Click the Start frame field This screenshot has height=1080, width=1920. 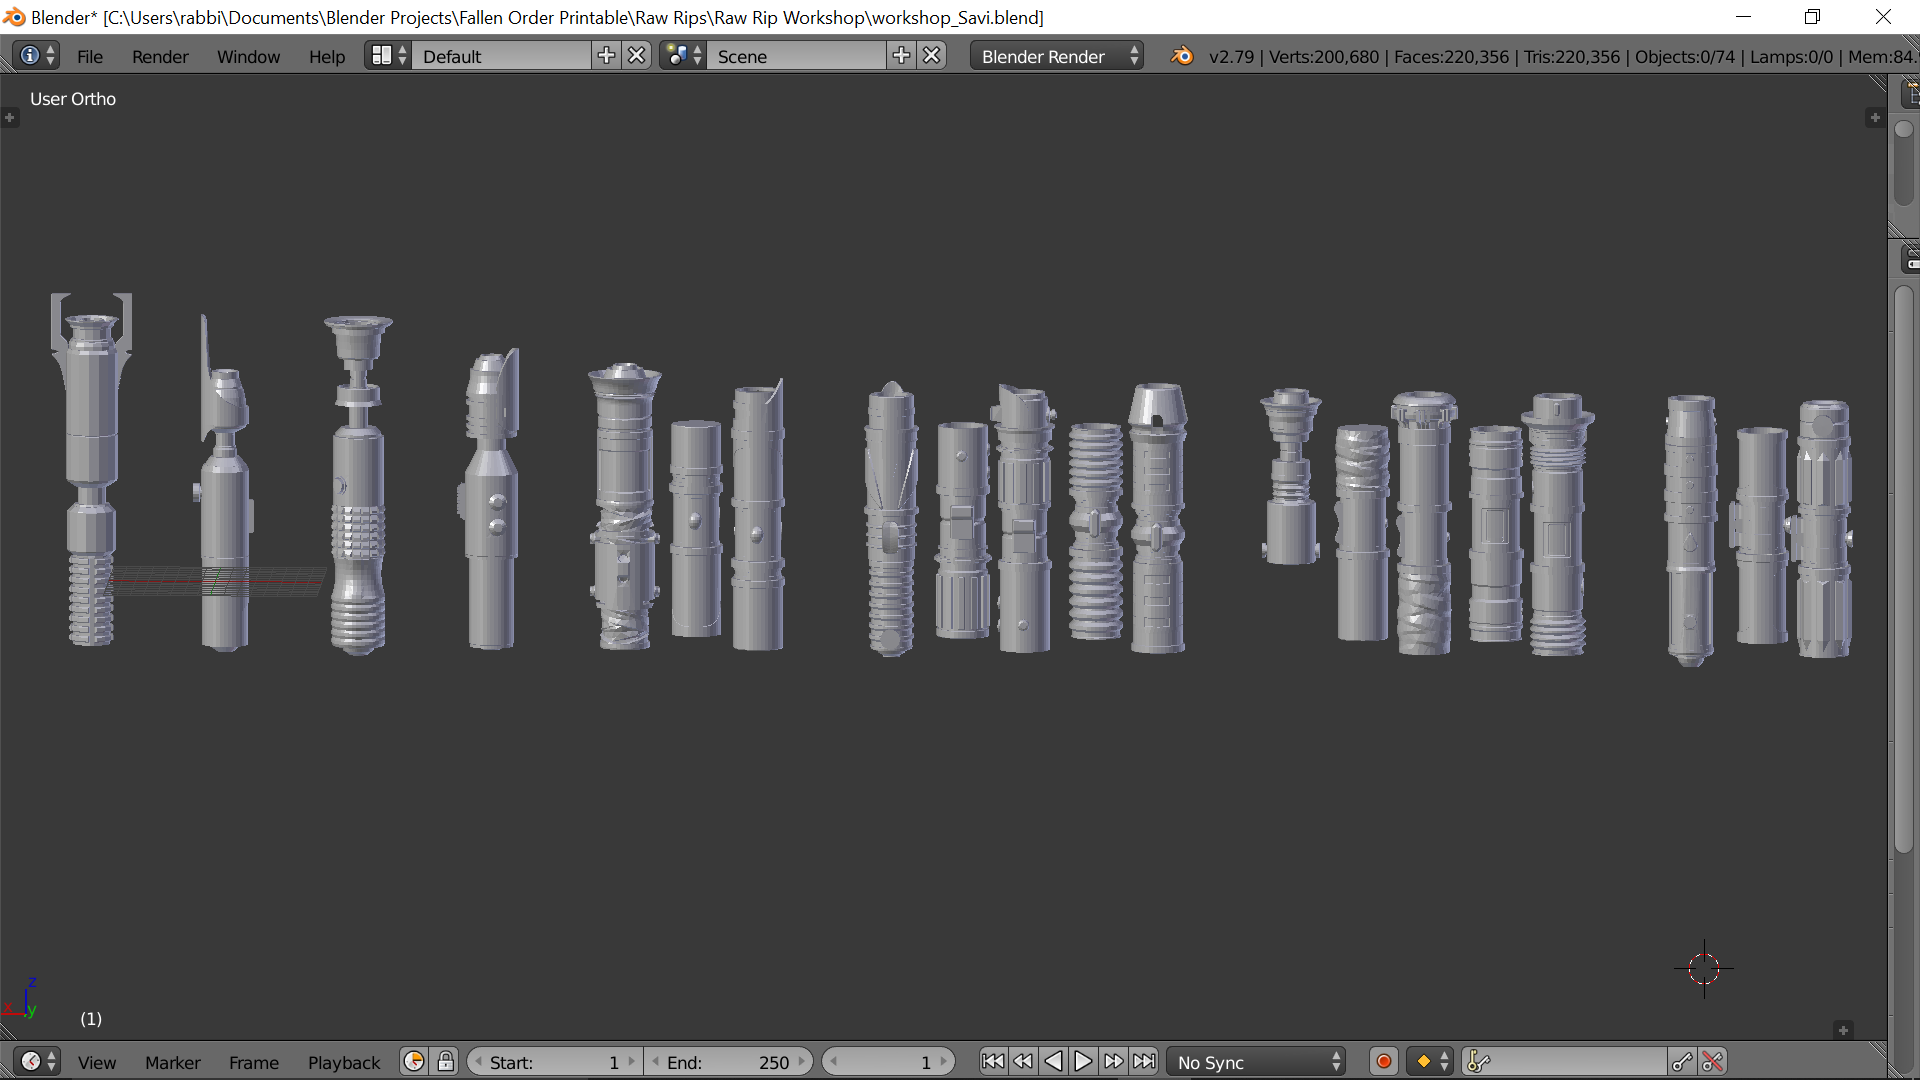554,1061
